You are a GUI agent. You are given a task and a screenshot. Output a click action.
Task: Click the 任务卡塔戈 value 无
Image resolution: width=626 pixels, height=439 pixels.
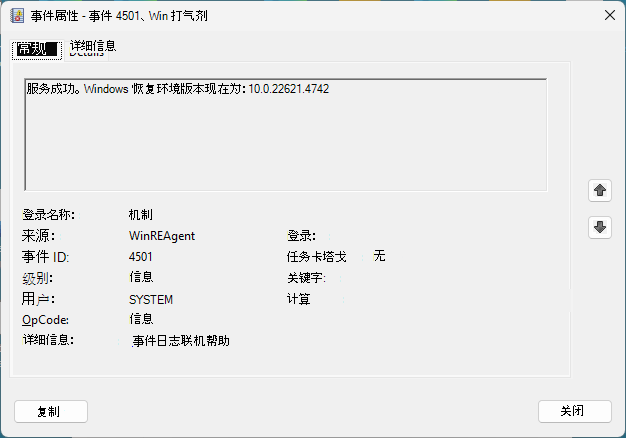379,255
